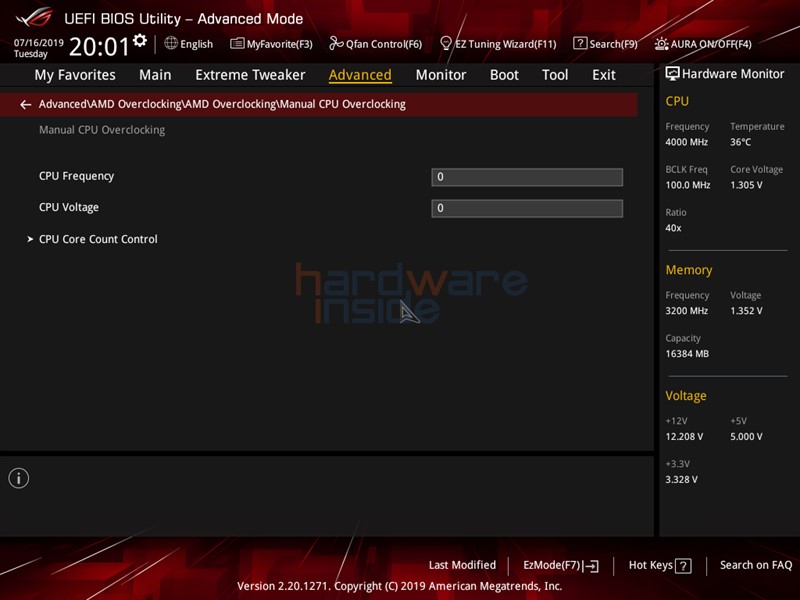800x600 pixels.
Task: Click the 100.0 MHz BCLK value
Action: (688, 185)
